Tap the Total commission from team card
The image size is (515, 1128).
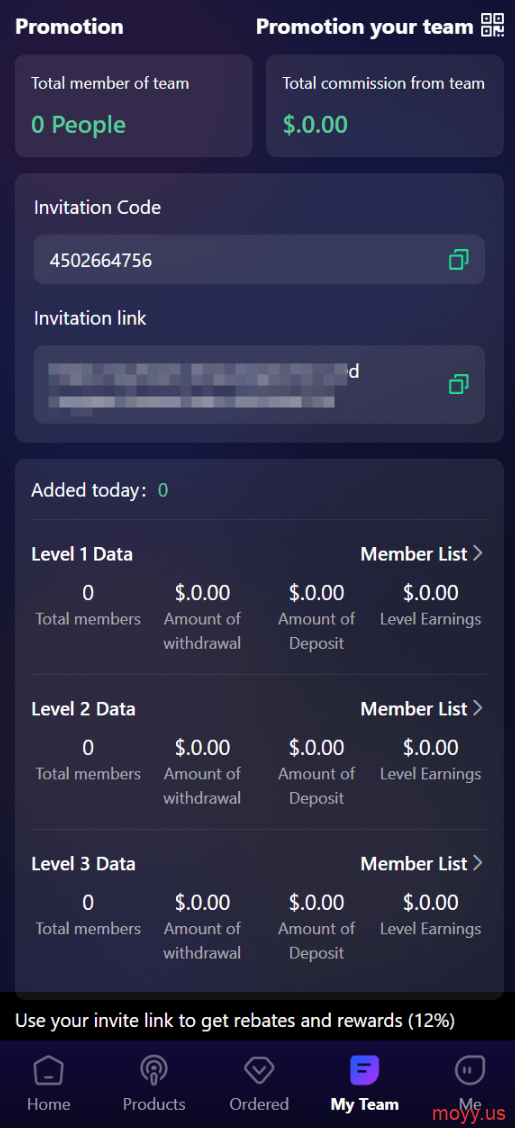tap(385, 106)
